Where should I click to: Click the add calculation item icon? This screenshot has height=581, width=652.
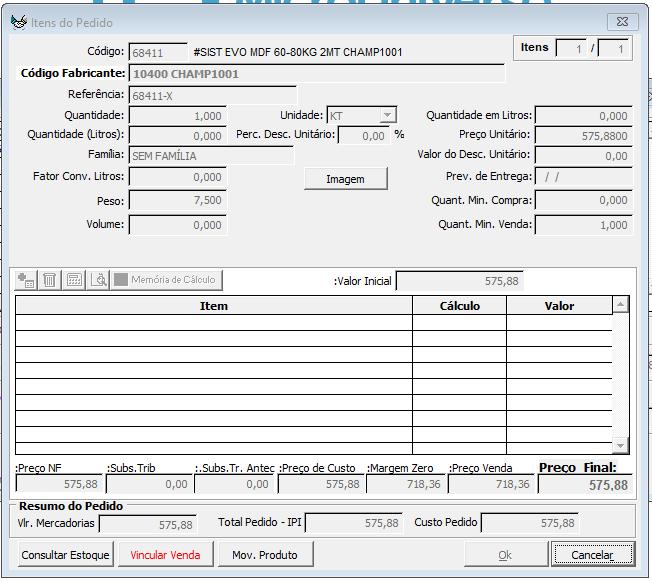26,280
